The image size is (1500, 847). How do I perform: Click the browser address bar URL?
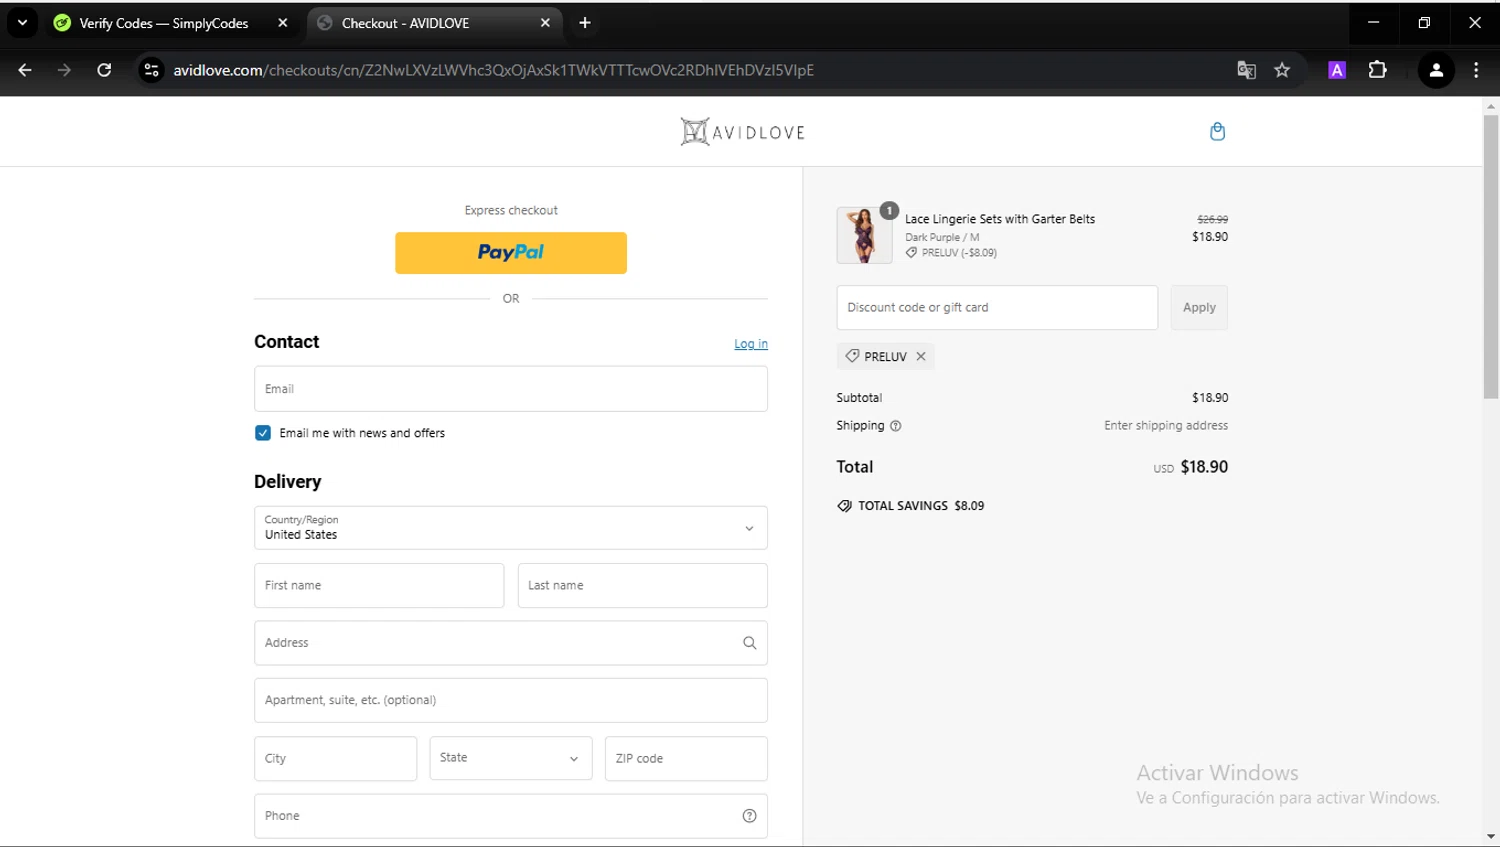pos(494,70)
